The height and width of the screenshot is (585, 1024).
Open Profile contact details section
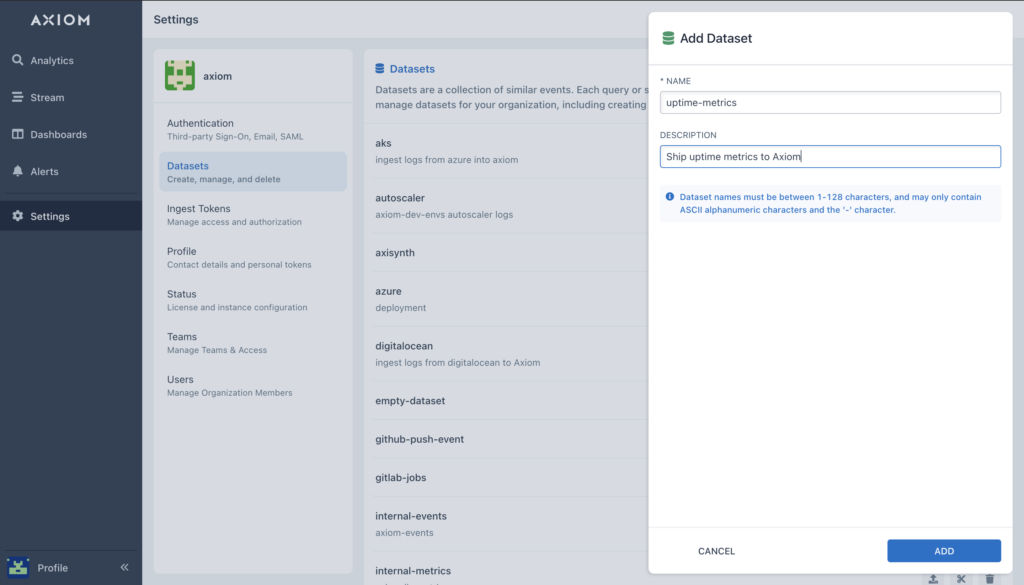pos(253,257)
